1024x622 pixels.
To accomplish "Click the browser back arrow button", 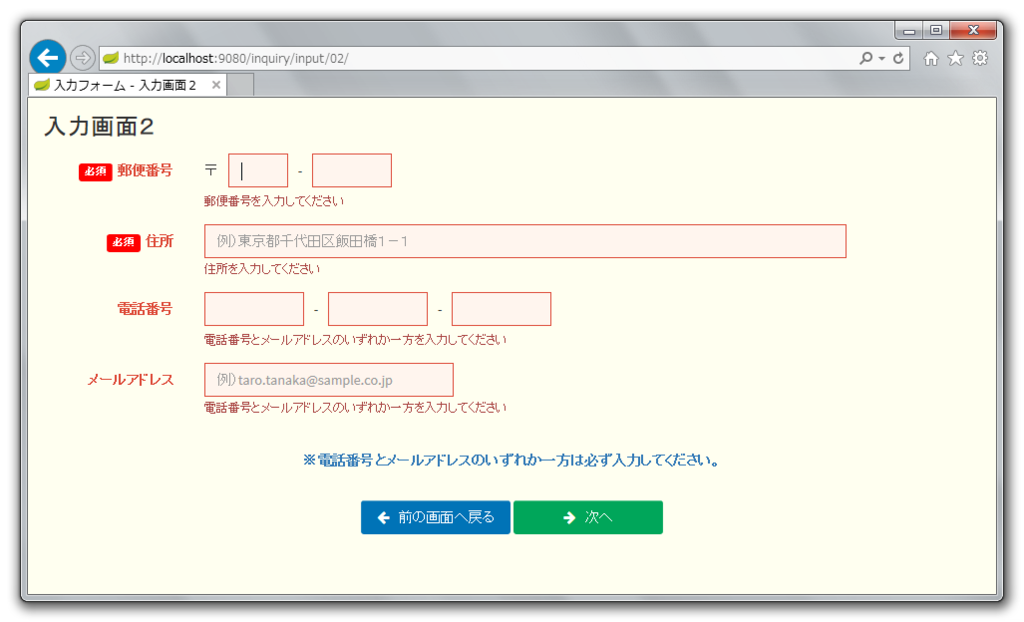I will [47, 58].
